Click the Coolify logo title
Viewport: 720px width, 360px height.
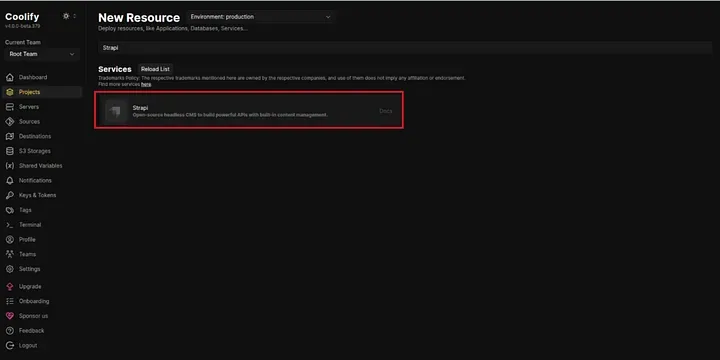[22, 17]
